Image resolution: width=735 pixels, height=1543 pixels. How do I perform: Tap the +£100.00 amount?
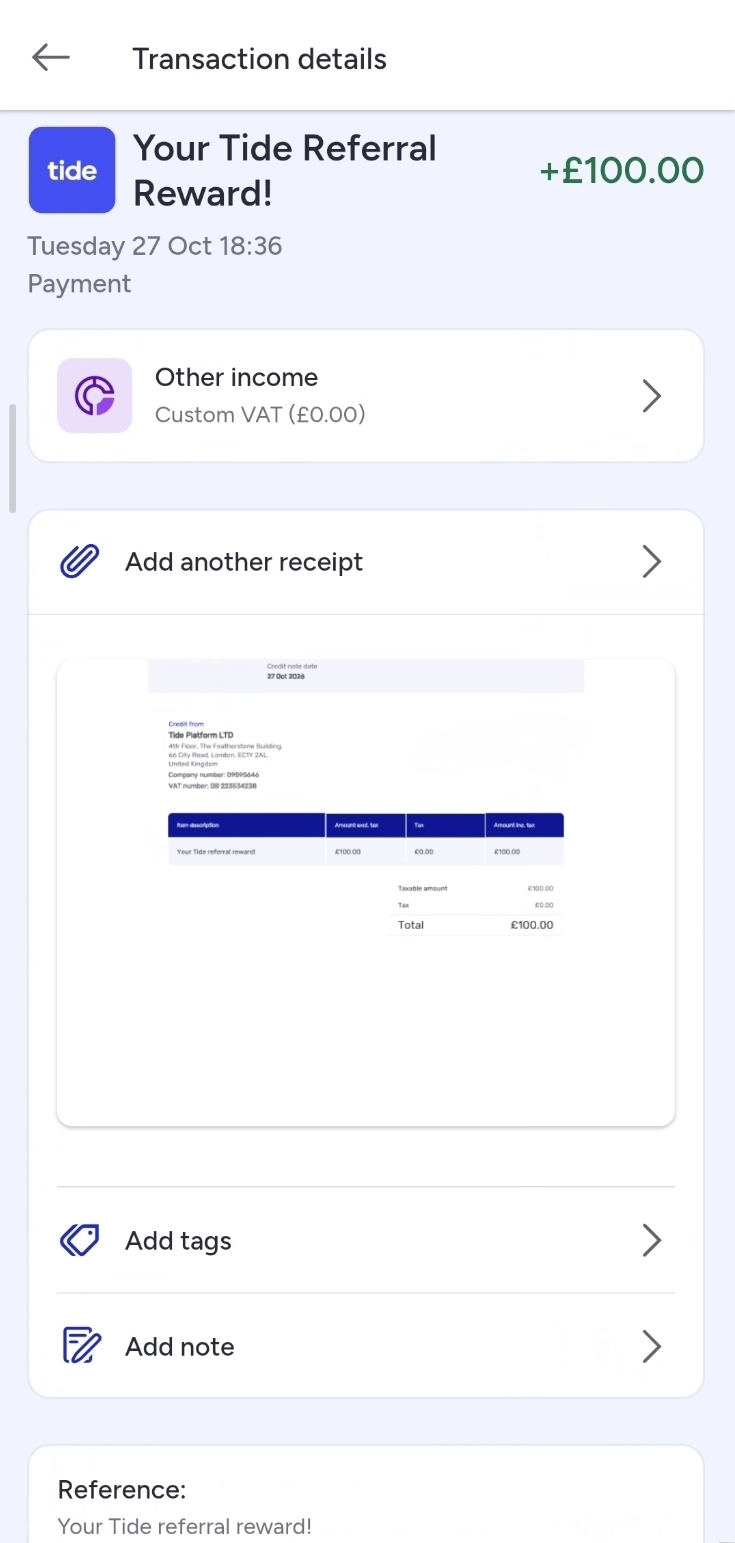pos(622,171)
